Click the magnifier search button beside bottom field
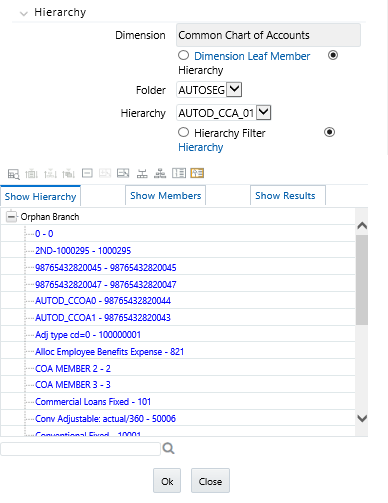The height and width of the screenshot is (503, 388). coord(168,448)
